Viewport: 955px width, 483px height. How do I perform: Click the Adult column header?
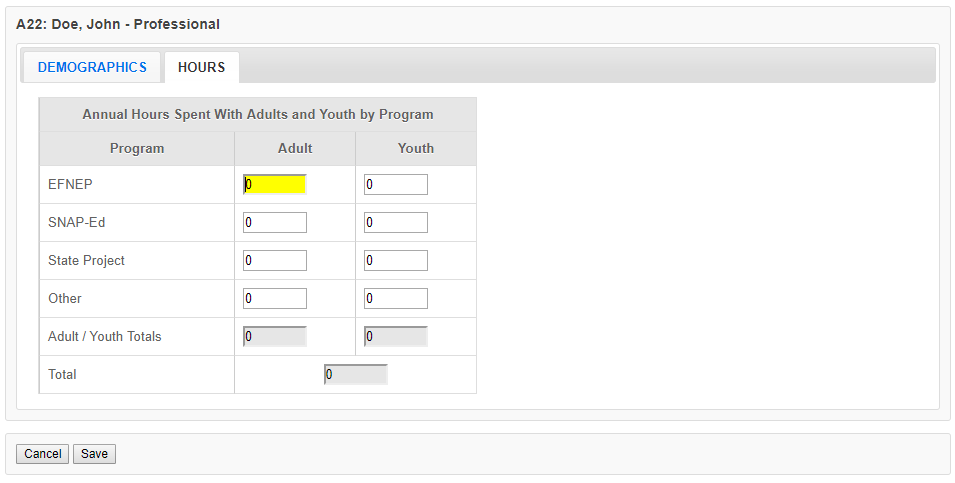[295, 148]
